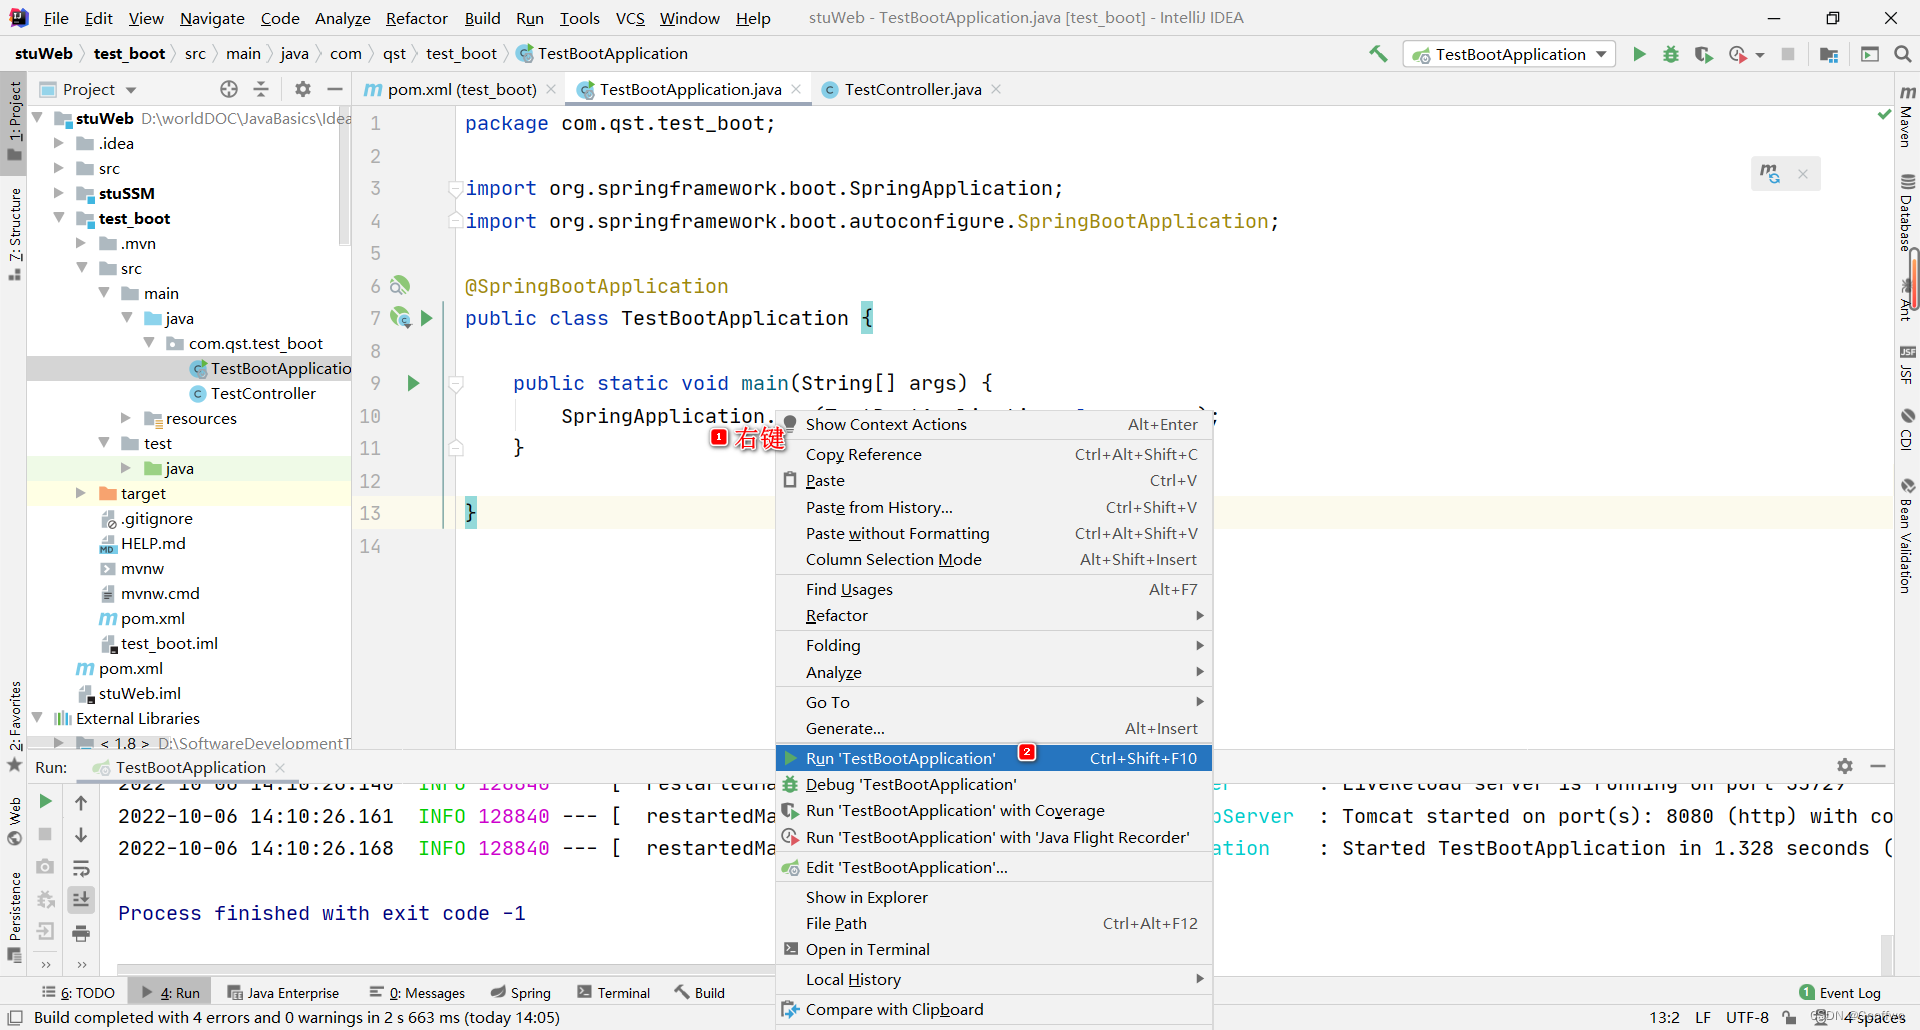Viewport: 1920px width, 1030px height.
Task: Start debugging with the toolbar bug icon
Action: 1671,54
